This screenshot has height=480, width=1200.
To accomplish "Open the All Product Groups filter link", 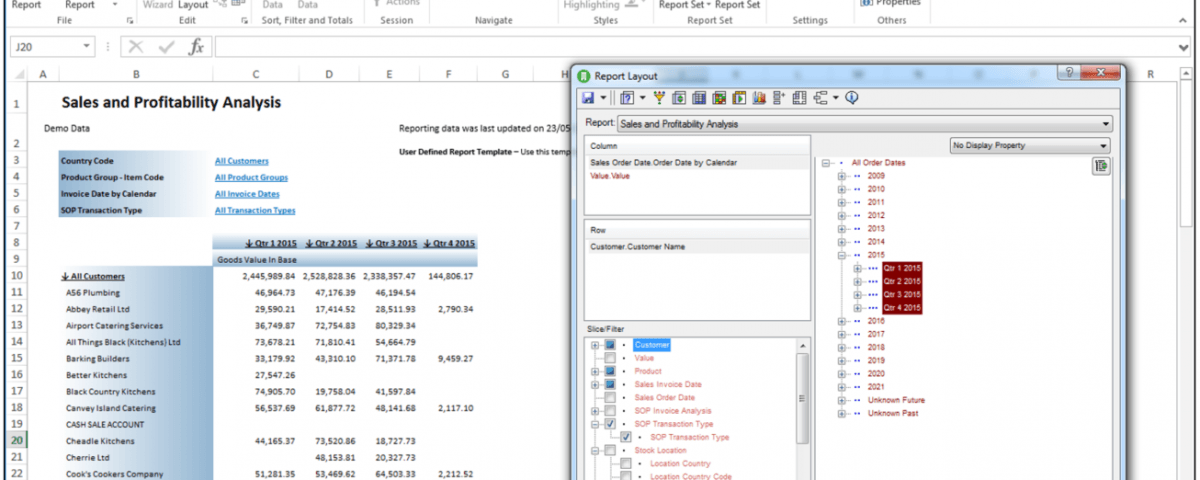I will pyautogui.click(x=252, y=178).
